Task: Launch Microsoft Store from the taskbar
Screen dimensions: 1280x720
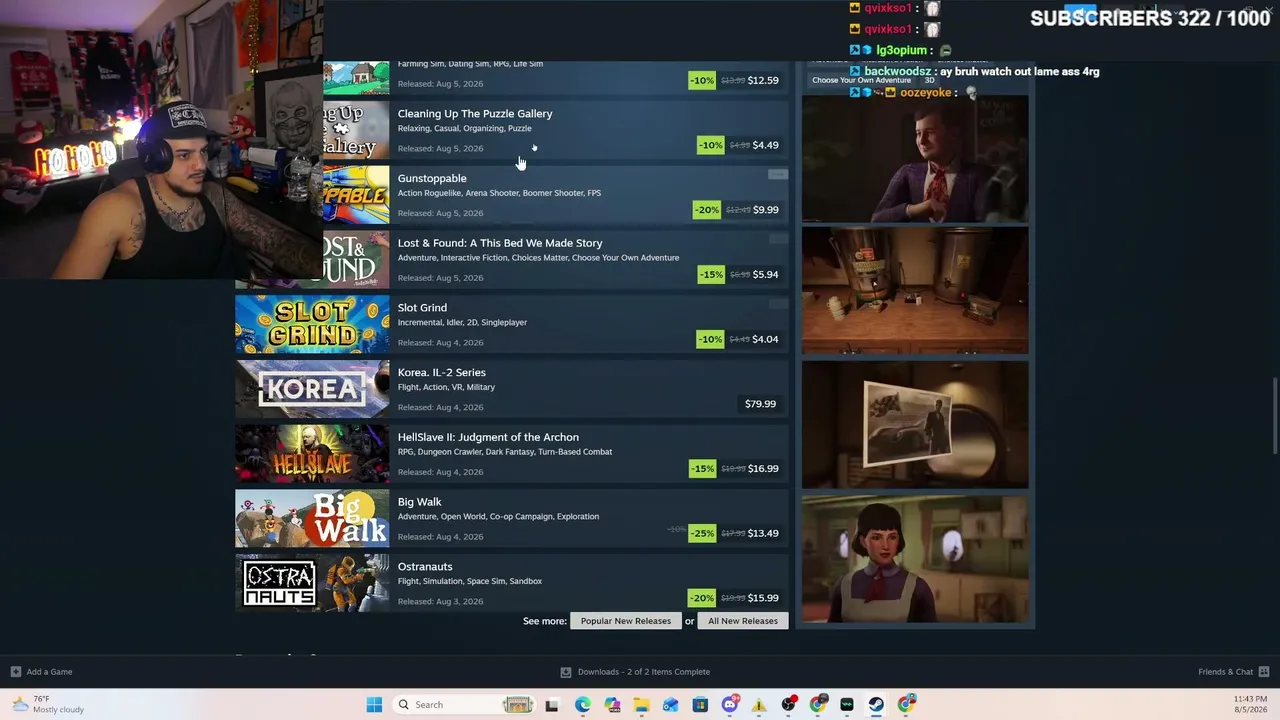Action: click(x=700, y=705)
